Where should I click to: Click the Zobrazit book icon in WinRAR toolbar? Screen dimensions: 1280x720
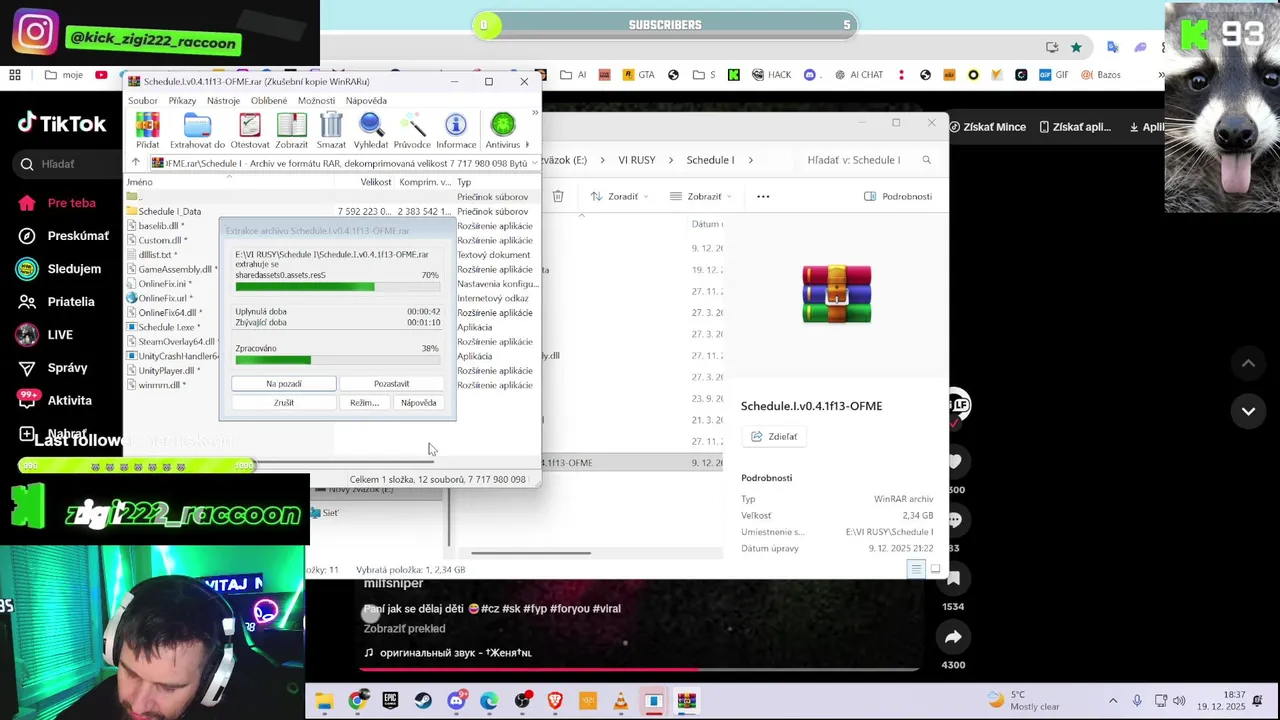click(291, 130)
